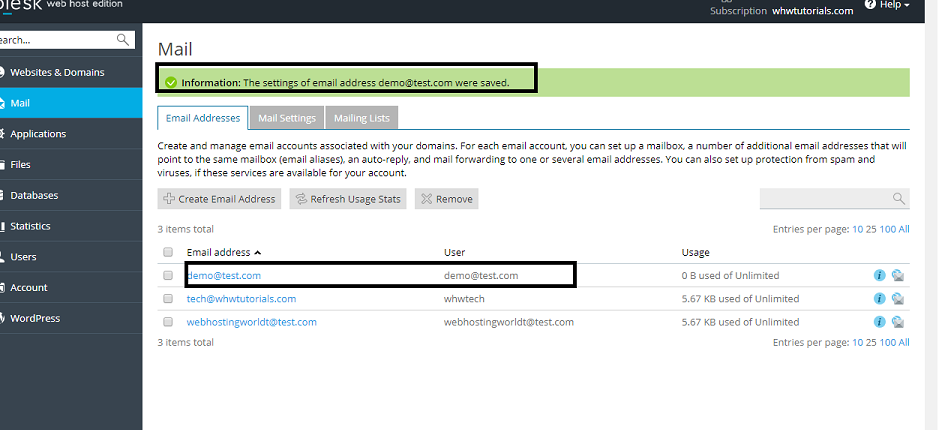Open webmail icon for tech@whwtutorials.com
The image size is (941, 430).
(x=897, y=299)
